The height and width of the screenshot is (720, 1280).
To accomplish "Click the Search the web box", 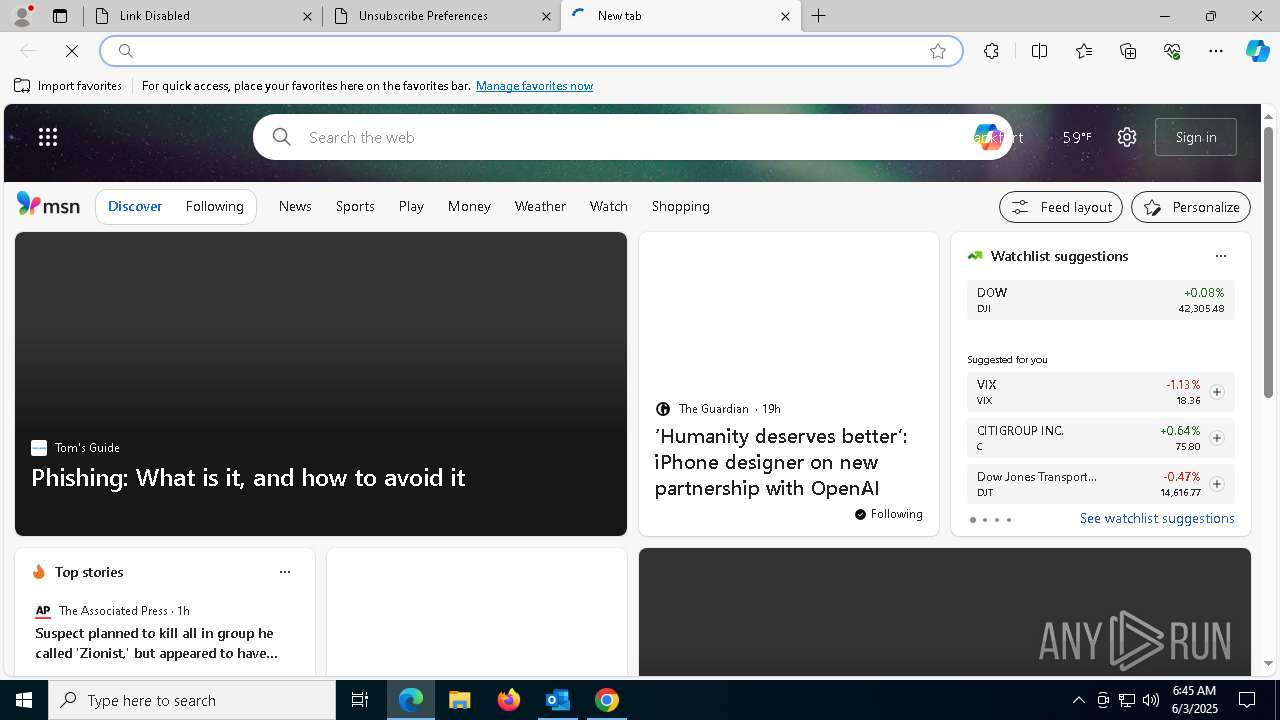I will 630,137.
